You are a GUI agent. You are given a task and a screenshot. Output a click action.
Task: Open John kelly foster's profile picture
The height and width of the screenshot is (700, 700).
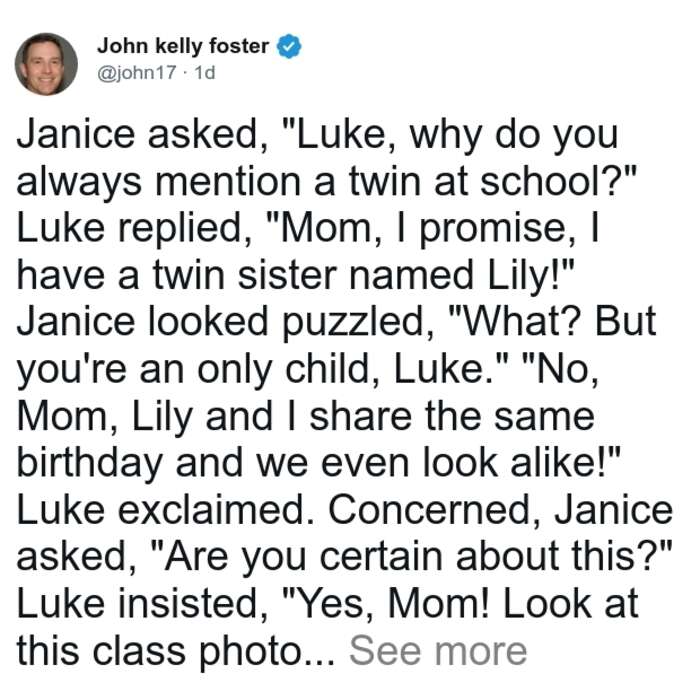46,64
